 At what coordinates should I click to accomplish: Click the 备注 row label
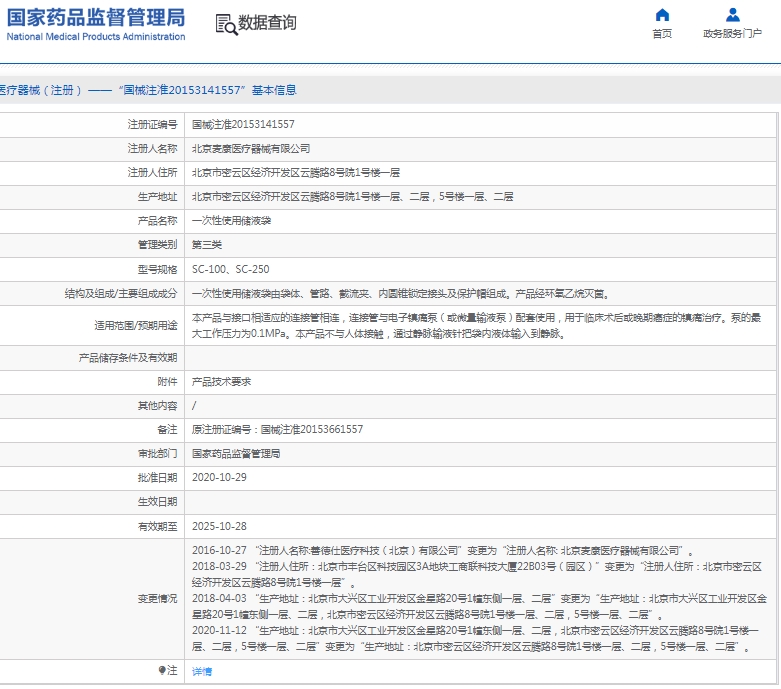point(167,429)
